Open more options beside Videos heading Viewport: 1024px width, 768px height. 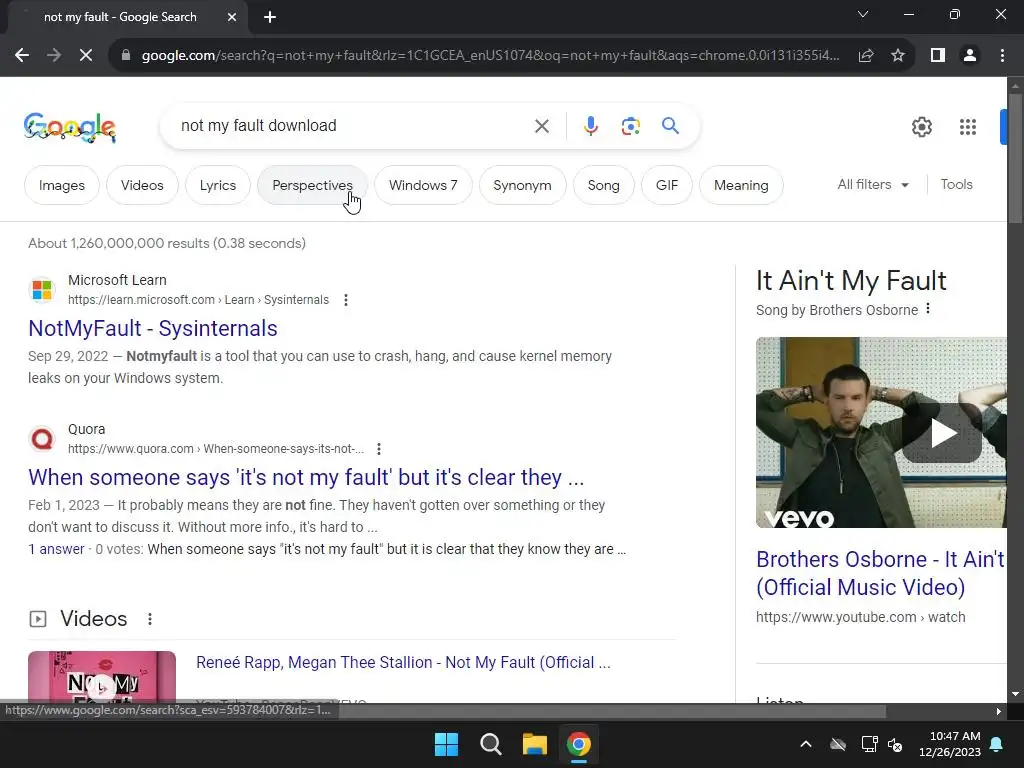point(150,618)
